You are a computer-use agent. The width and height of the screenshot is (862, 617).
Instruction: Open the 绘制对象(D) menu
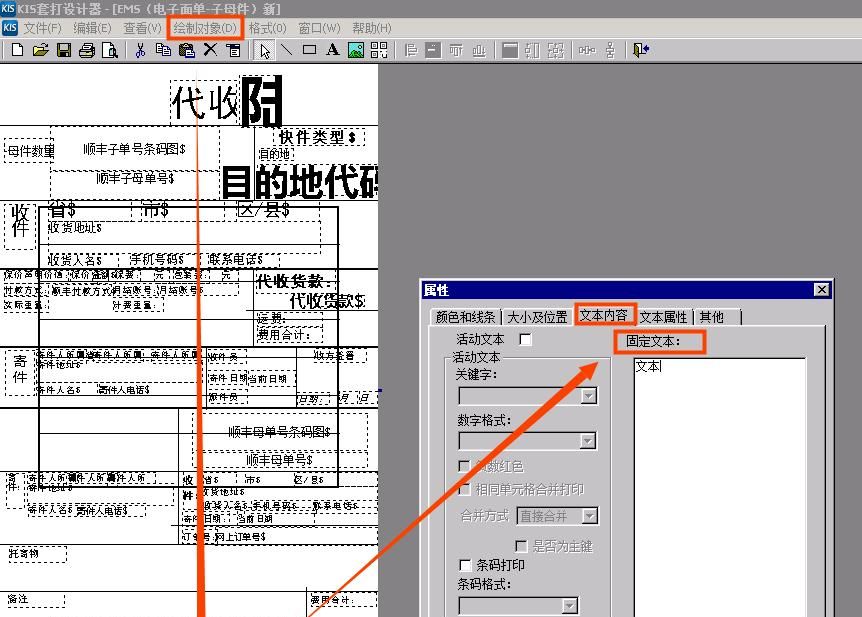click(203, 27)
